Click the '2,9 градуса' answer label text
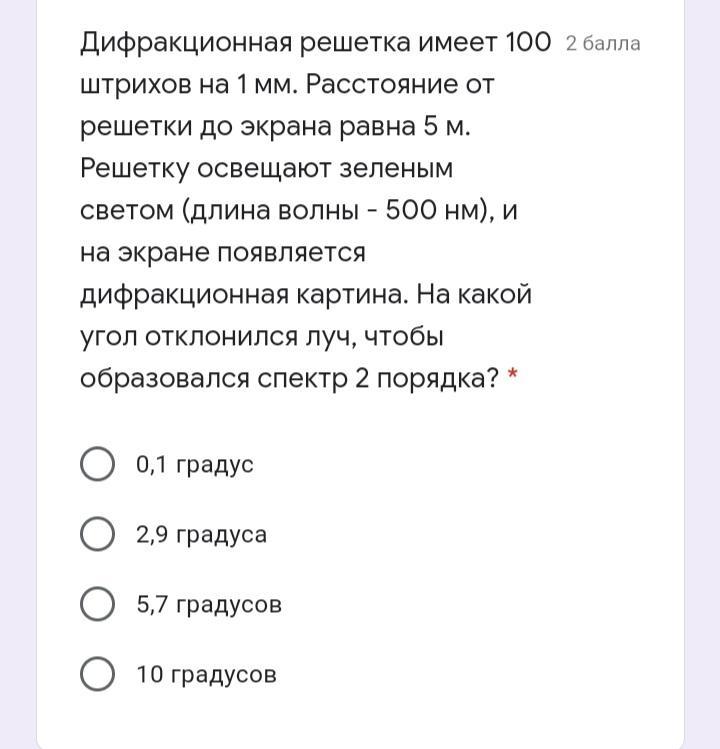720x749 pixels. 202,535
